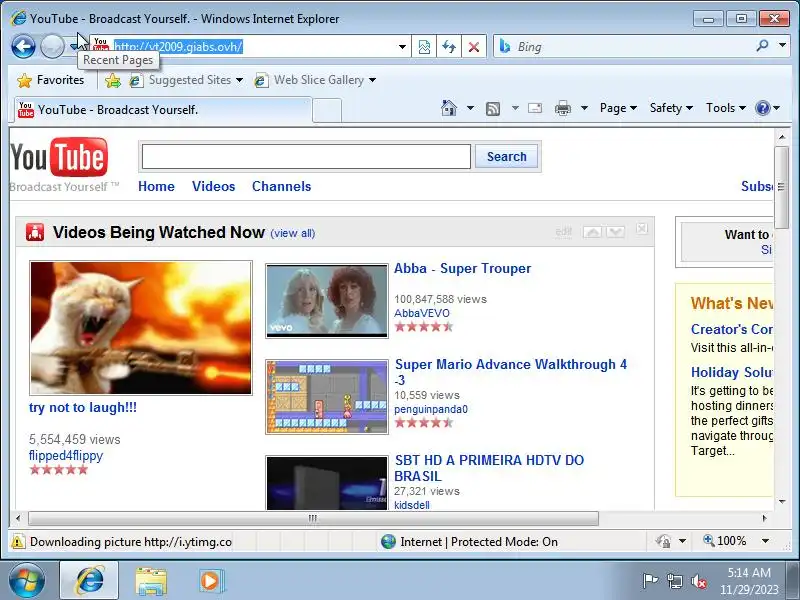The height and width of the screenshot is (600, 800).
Task: Select the YouTube - Broadcast Yourself tab
Action: [x=163, y=110]
